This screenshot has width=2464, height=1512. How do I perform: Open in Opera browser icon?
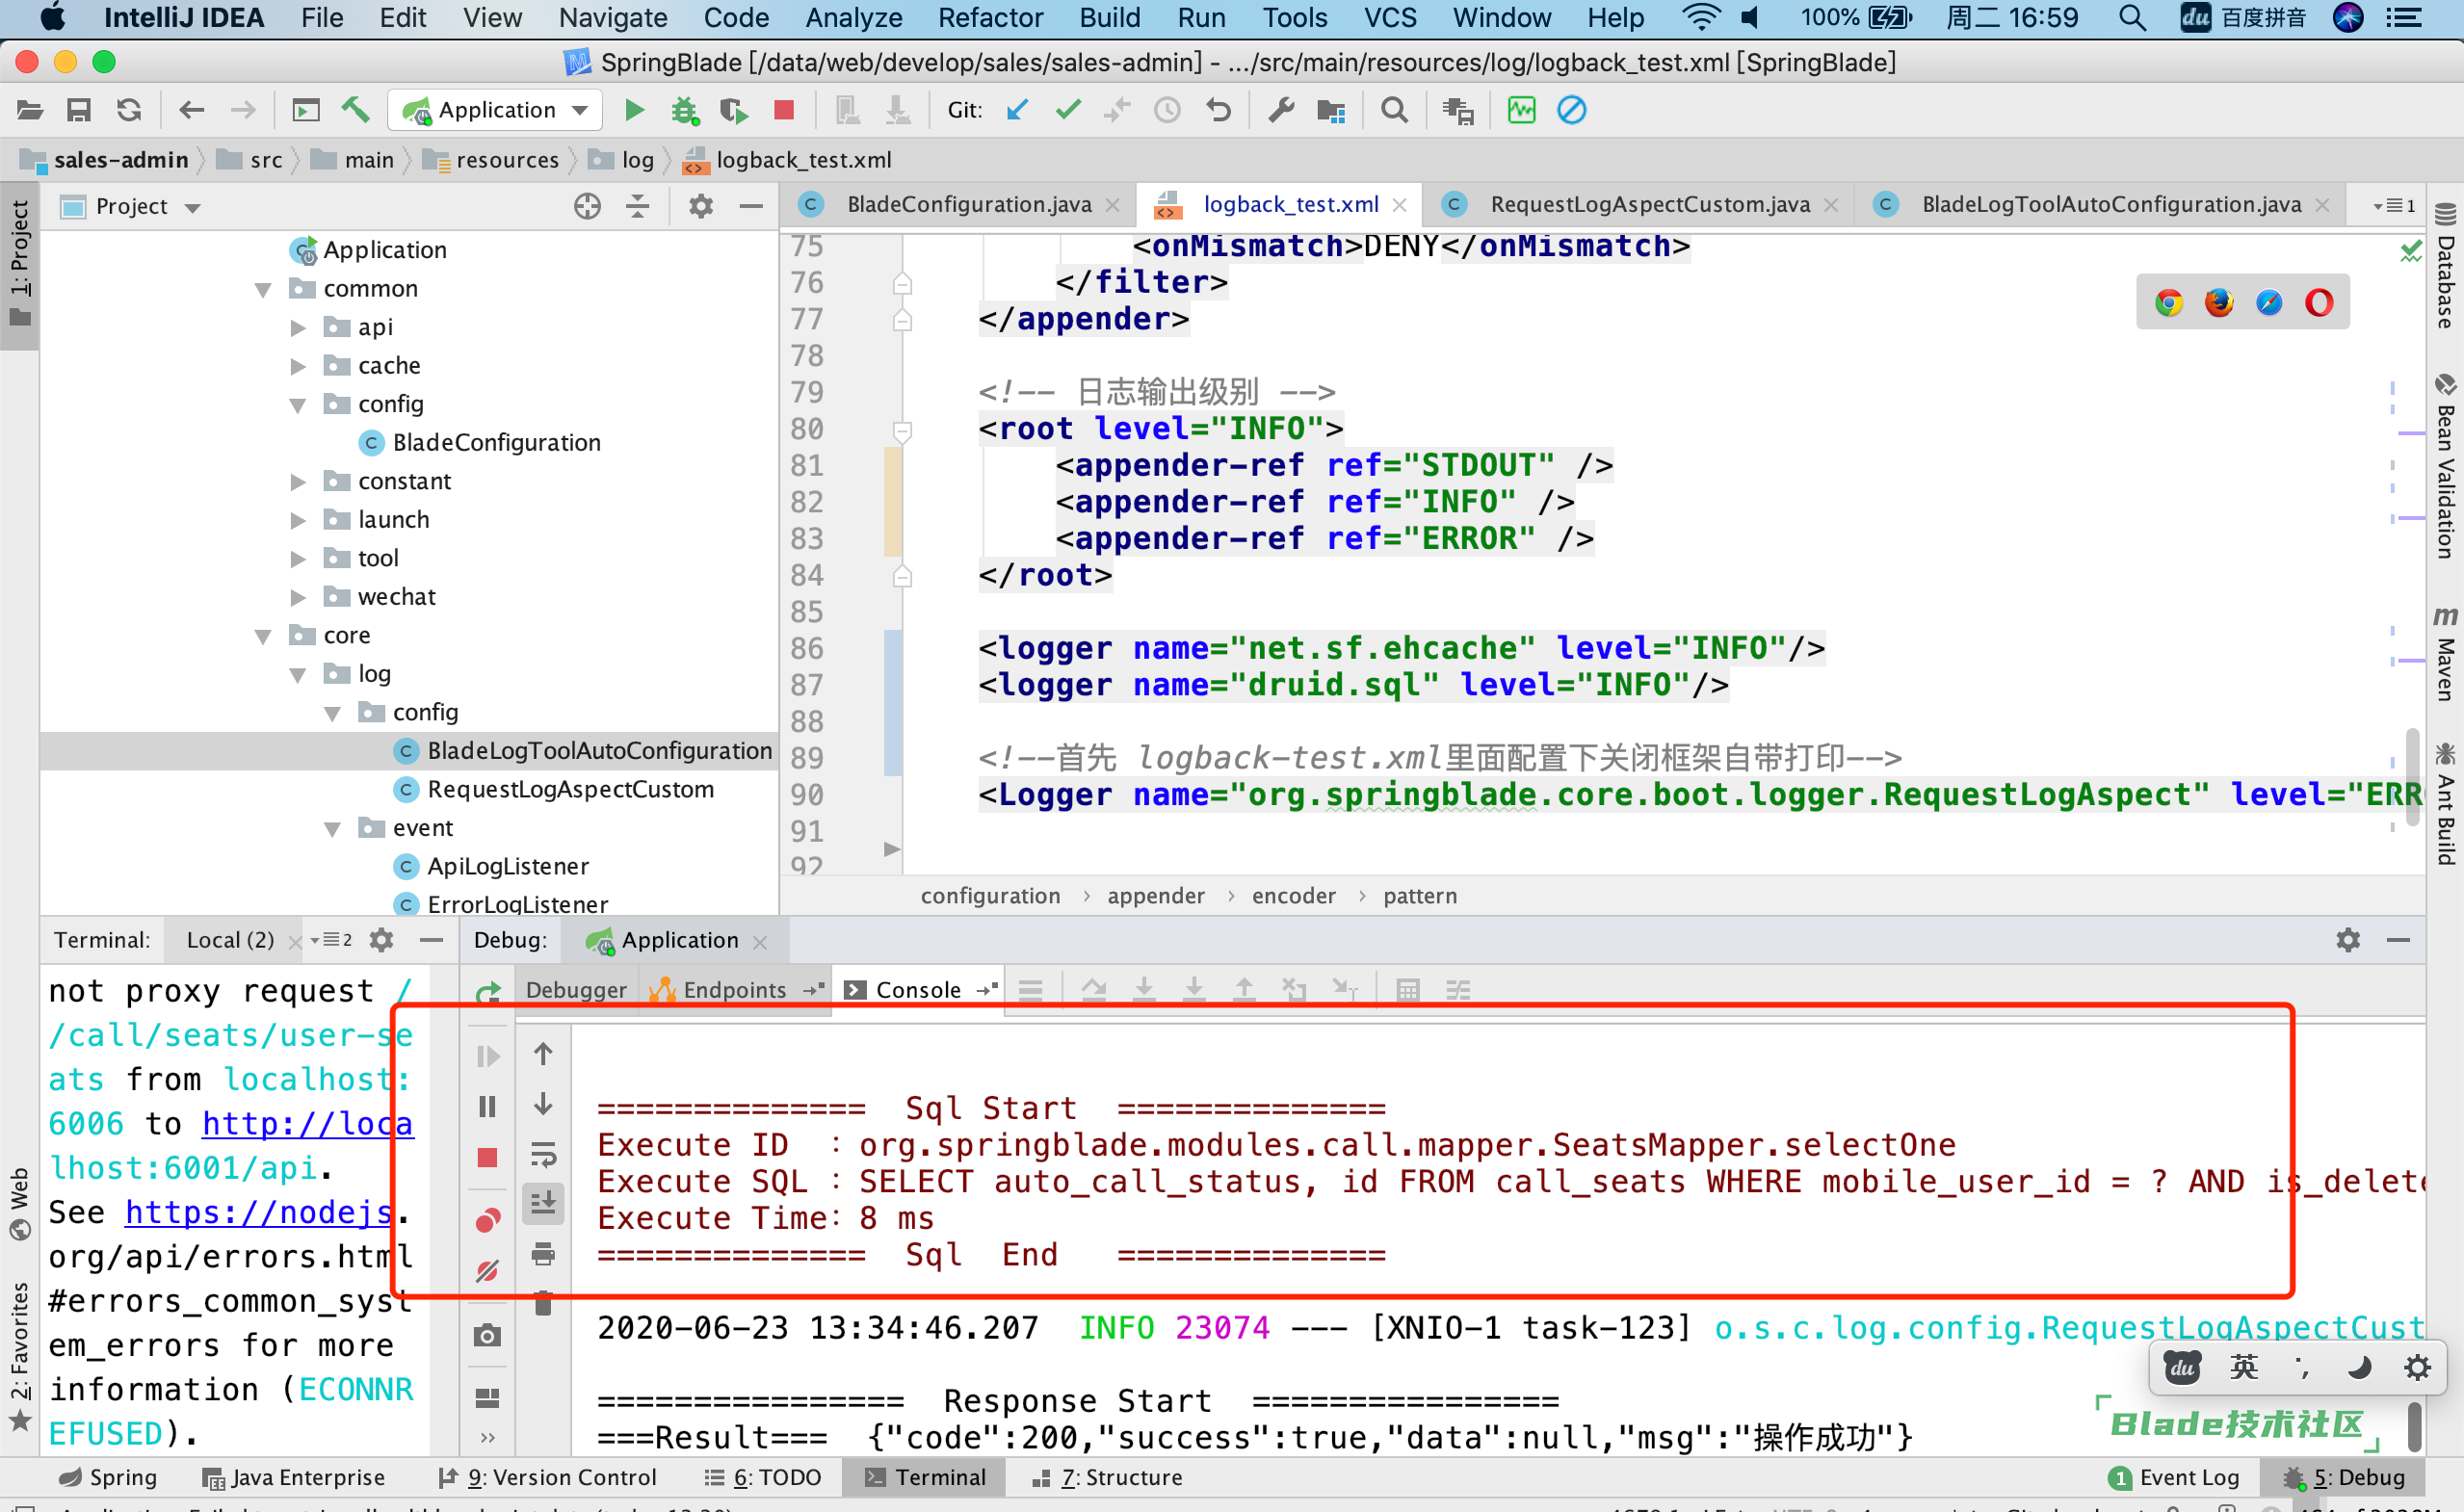pos(2319,302)
